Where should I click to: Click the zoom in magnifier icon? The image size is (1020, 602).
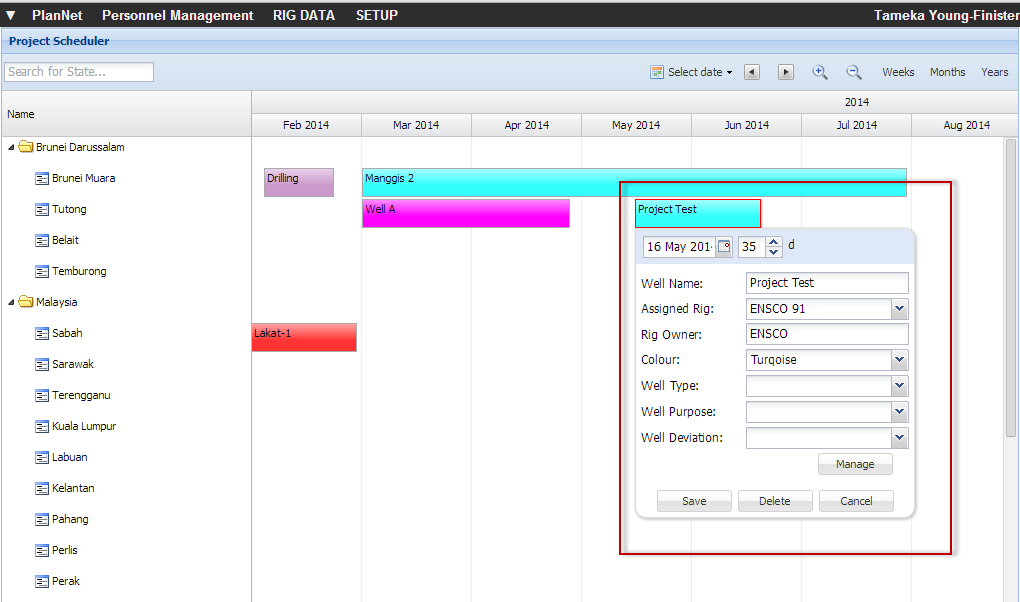[820, 72]
